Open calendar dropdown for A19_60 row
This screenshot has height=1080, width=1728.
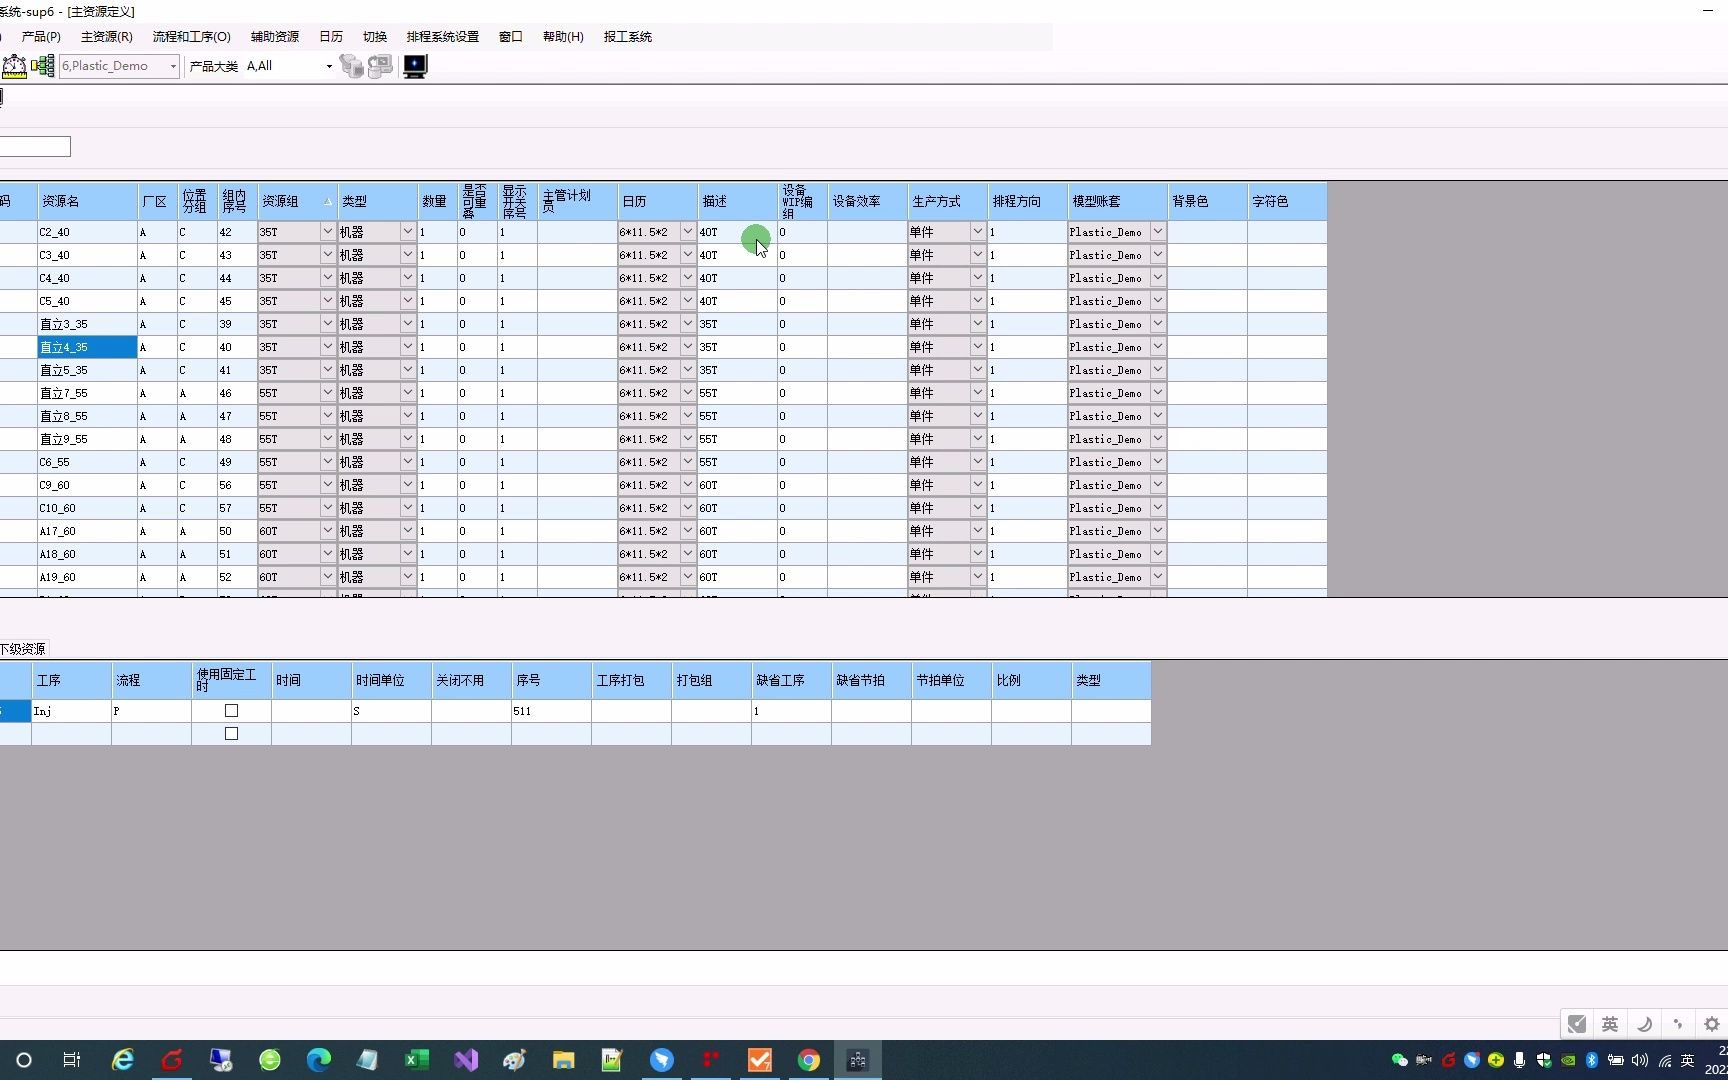point(687,576)
